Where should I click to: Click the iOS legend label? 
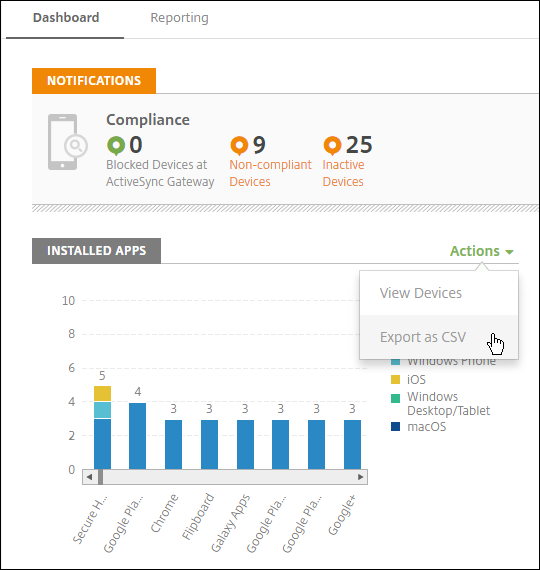coord(416,380)
